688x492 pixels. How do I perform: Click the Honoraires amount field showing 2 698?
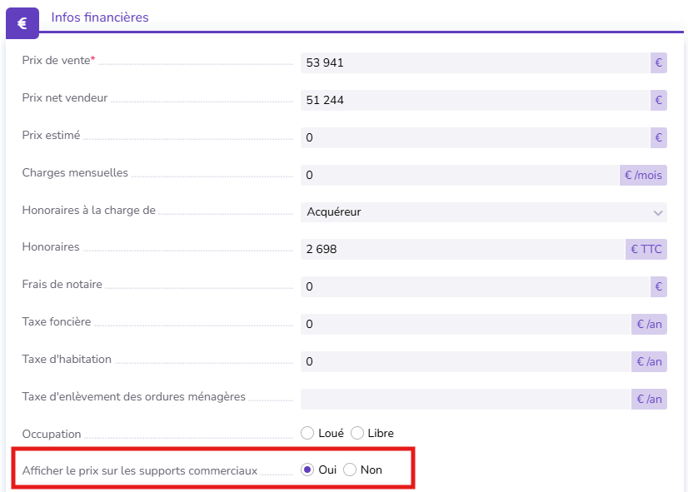pyautogui.click(x=463, y=249)
